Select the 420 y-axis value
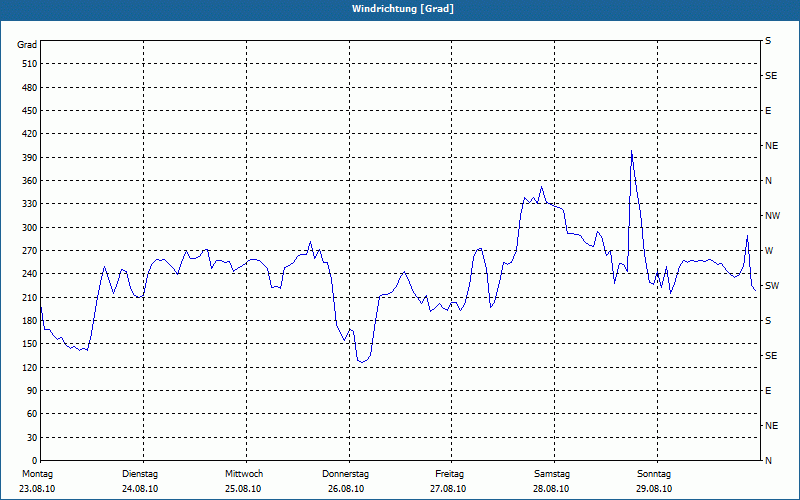The width and height of the screenshot is (800, 500). (x=30, y=134)
